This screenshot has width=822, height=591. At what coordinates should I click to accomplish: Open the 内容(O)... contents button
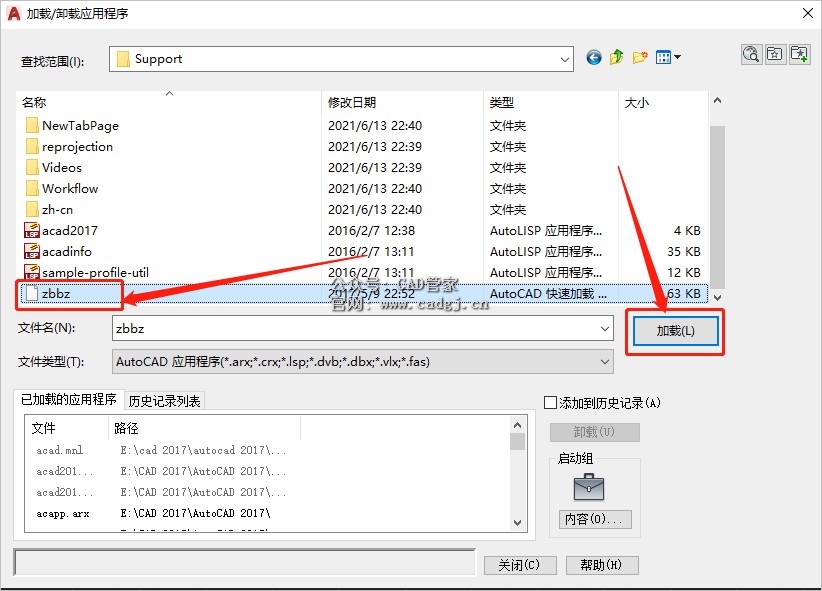click(x=594, y=519)
